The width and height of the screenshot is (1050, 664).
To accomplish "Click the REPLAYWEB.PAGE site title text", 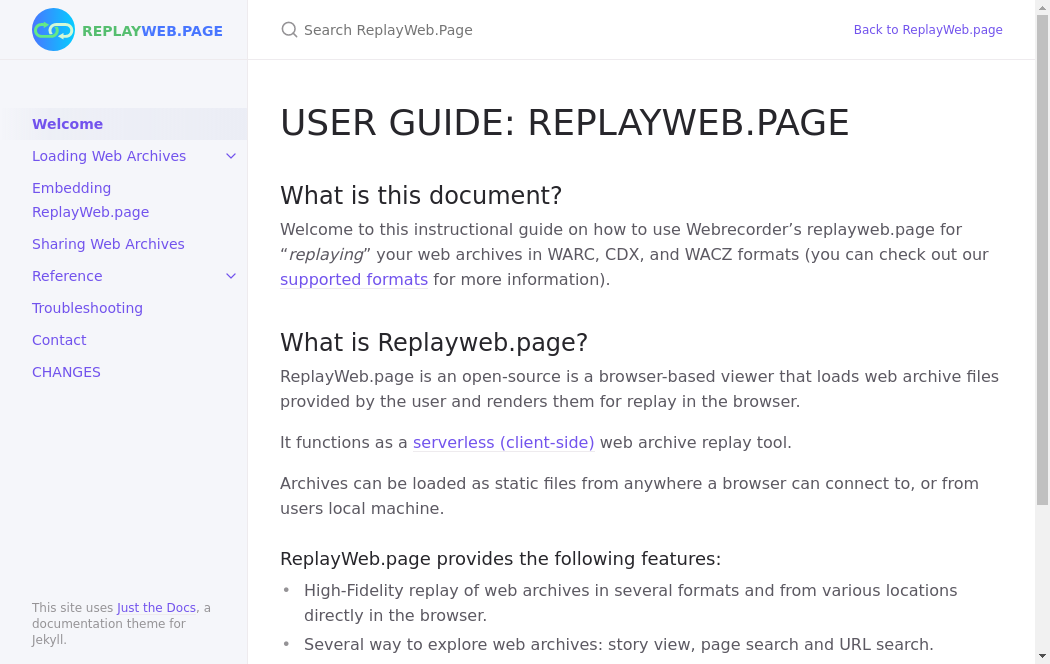I will [152, 31].
